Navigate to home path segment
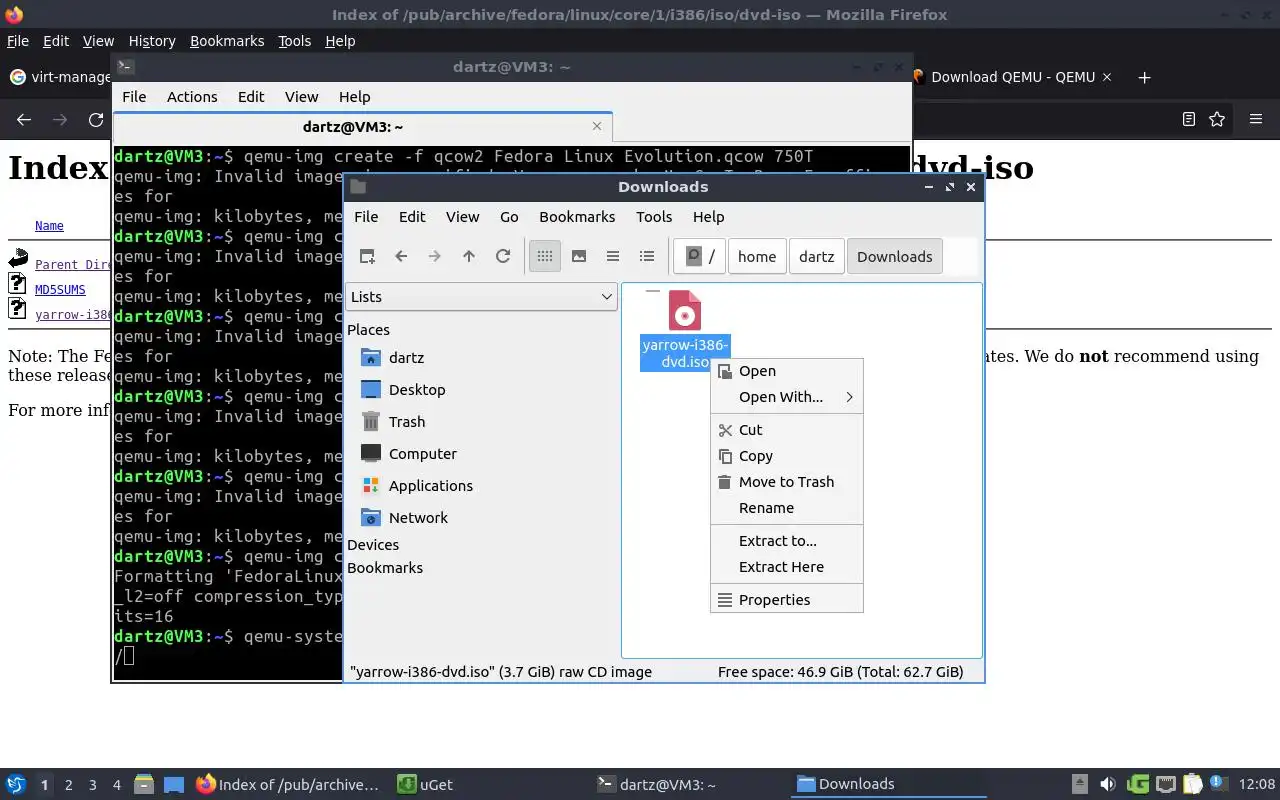The width and height of the screenshot is (1280, 800). click(757, 256)
